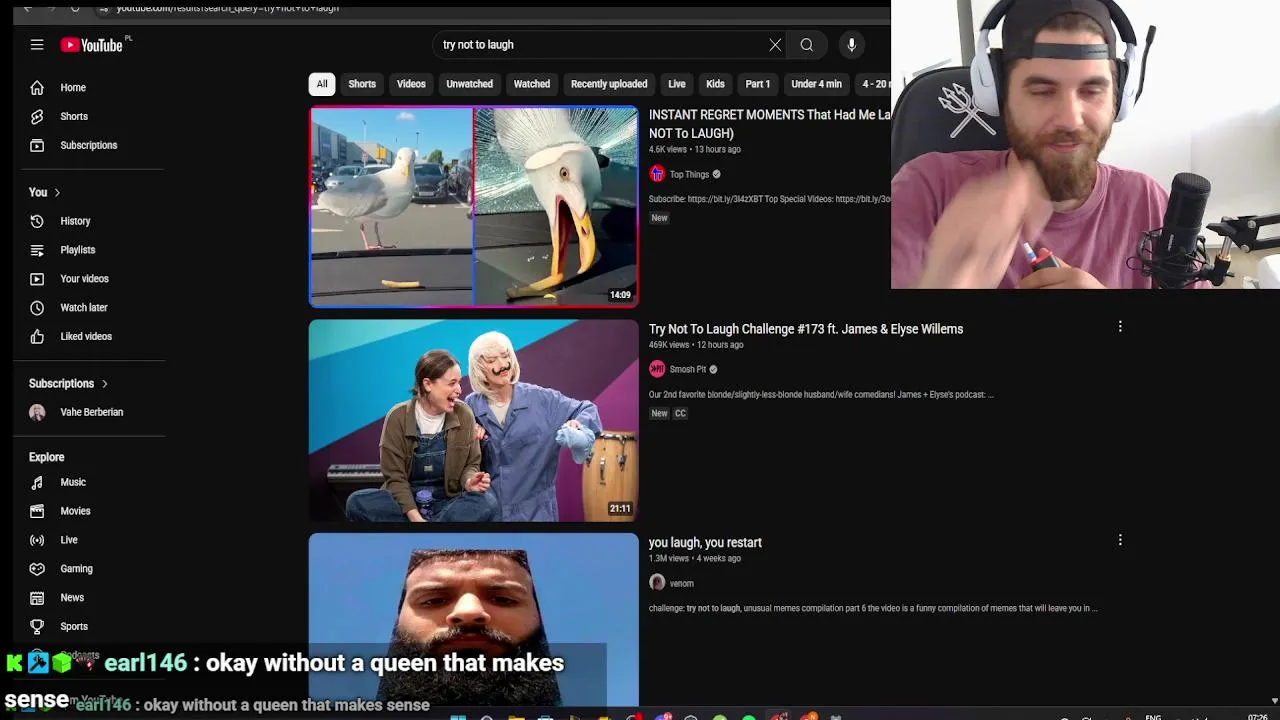Open the venom channel name
1280x720 pixels.
tap(681, 584)
